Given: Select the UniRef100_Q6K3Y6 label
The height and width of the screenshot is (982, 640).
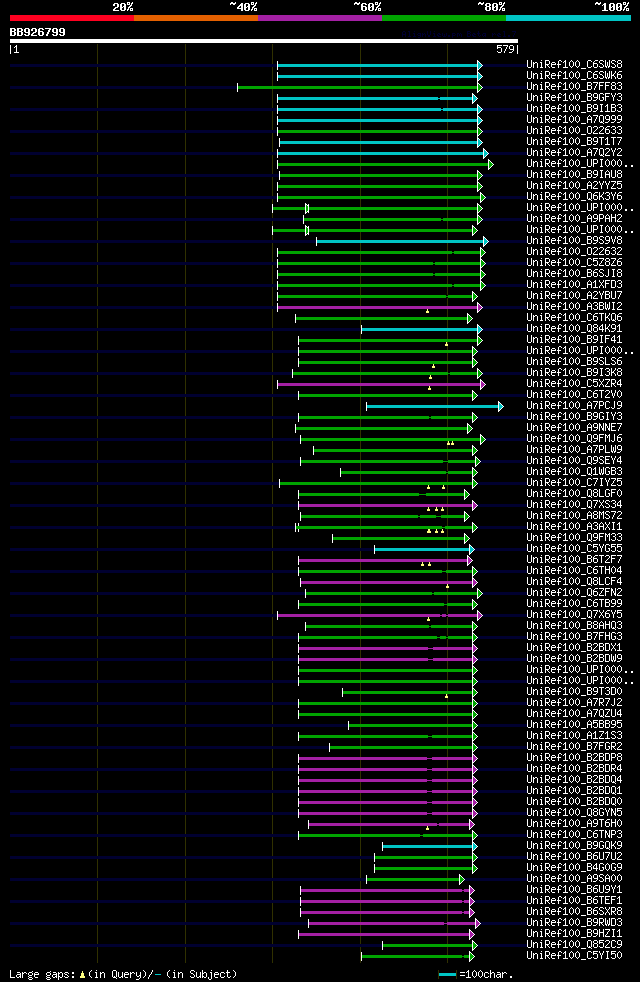Looking at the screenshot, I should 574,197.
